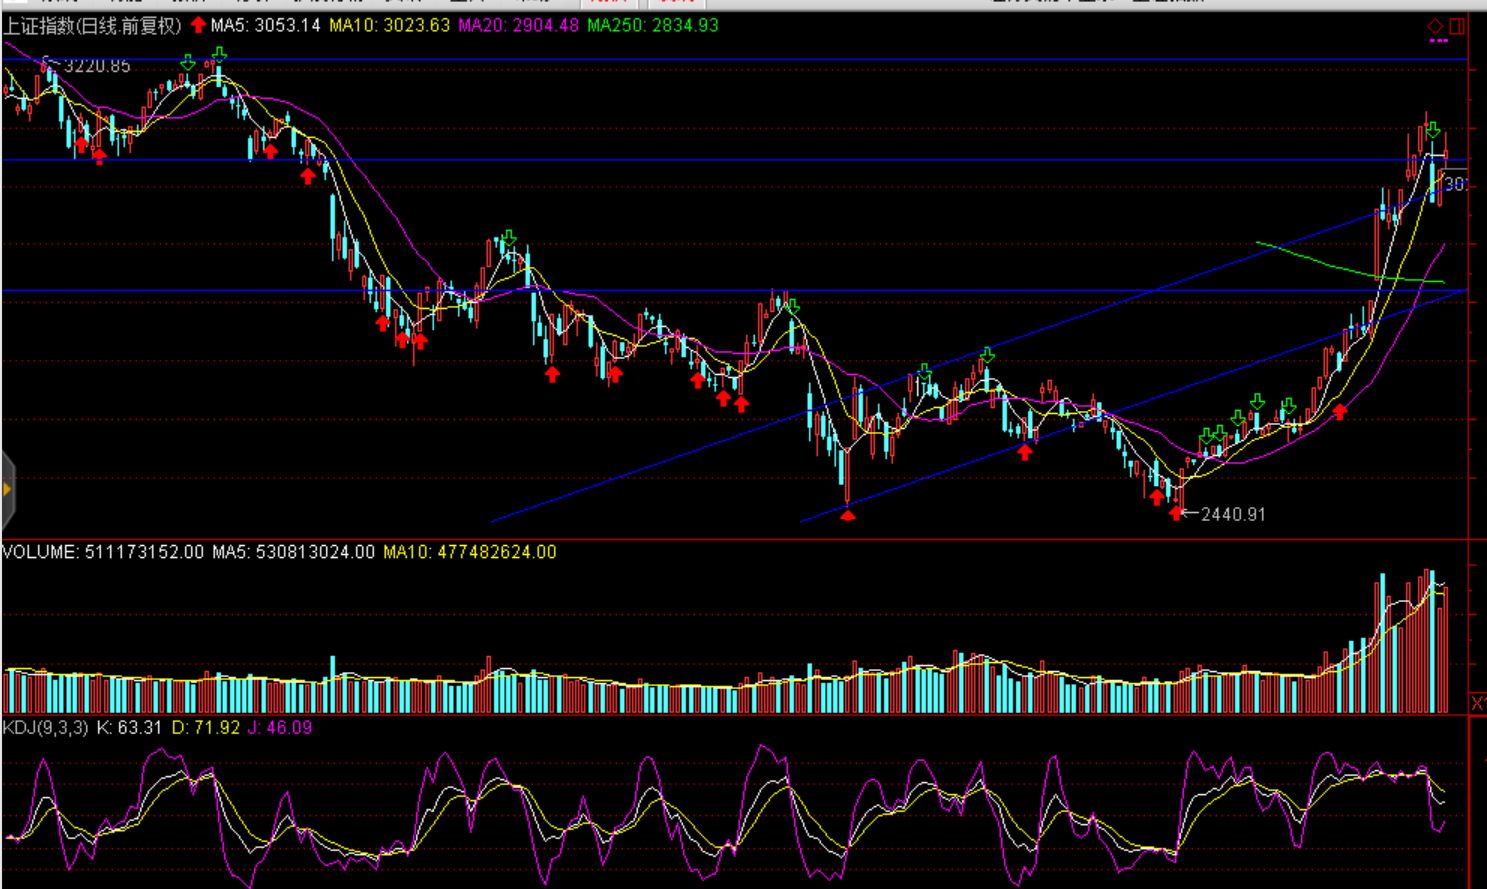Click the green sell arrow above the latest peak
The height and width of the screenshot is (889, 1487).
pos(1433,130)
